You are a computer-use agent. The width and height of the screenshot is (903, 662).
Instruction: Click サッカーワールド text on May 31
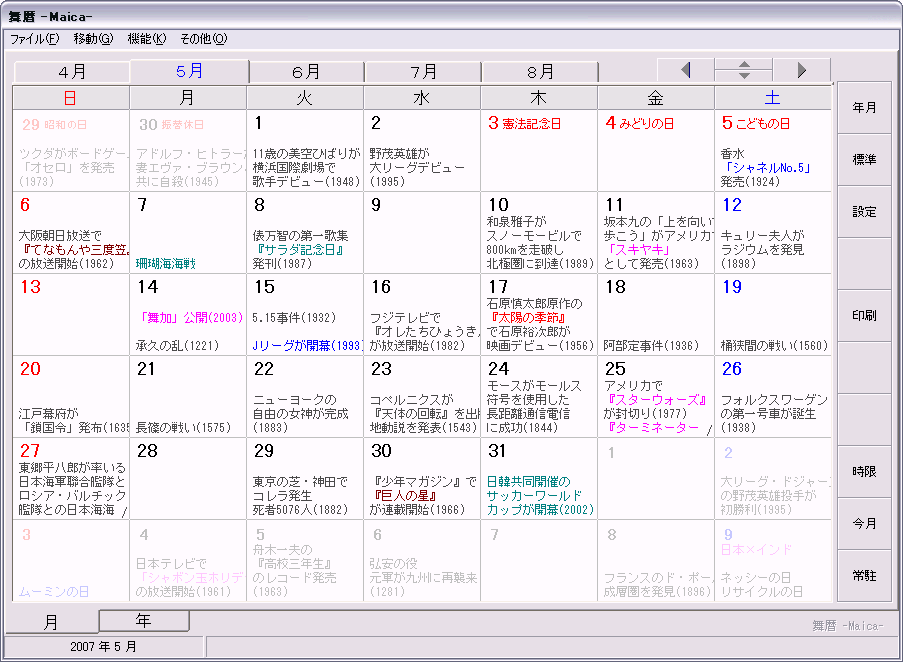point(534,496)
